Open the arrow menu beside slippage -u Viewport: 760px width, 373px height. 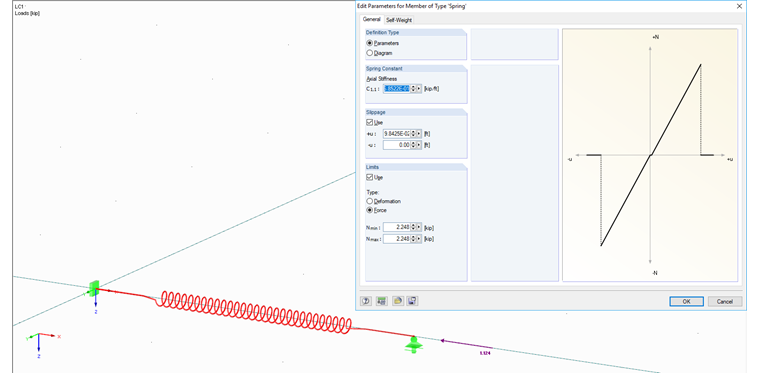(x=419, y=145)
